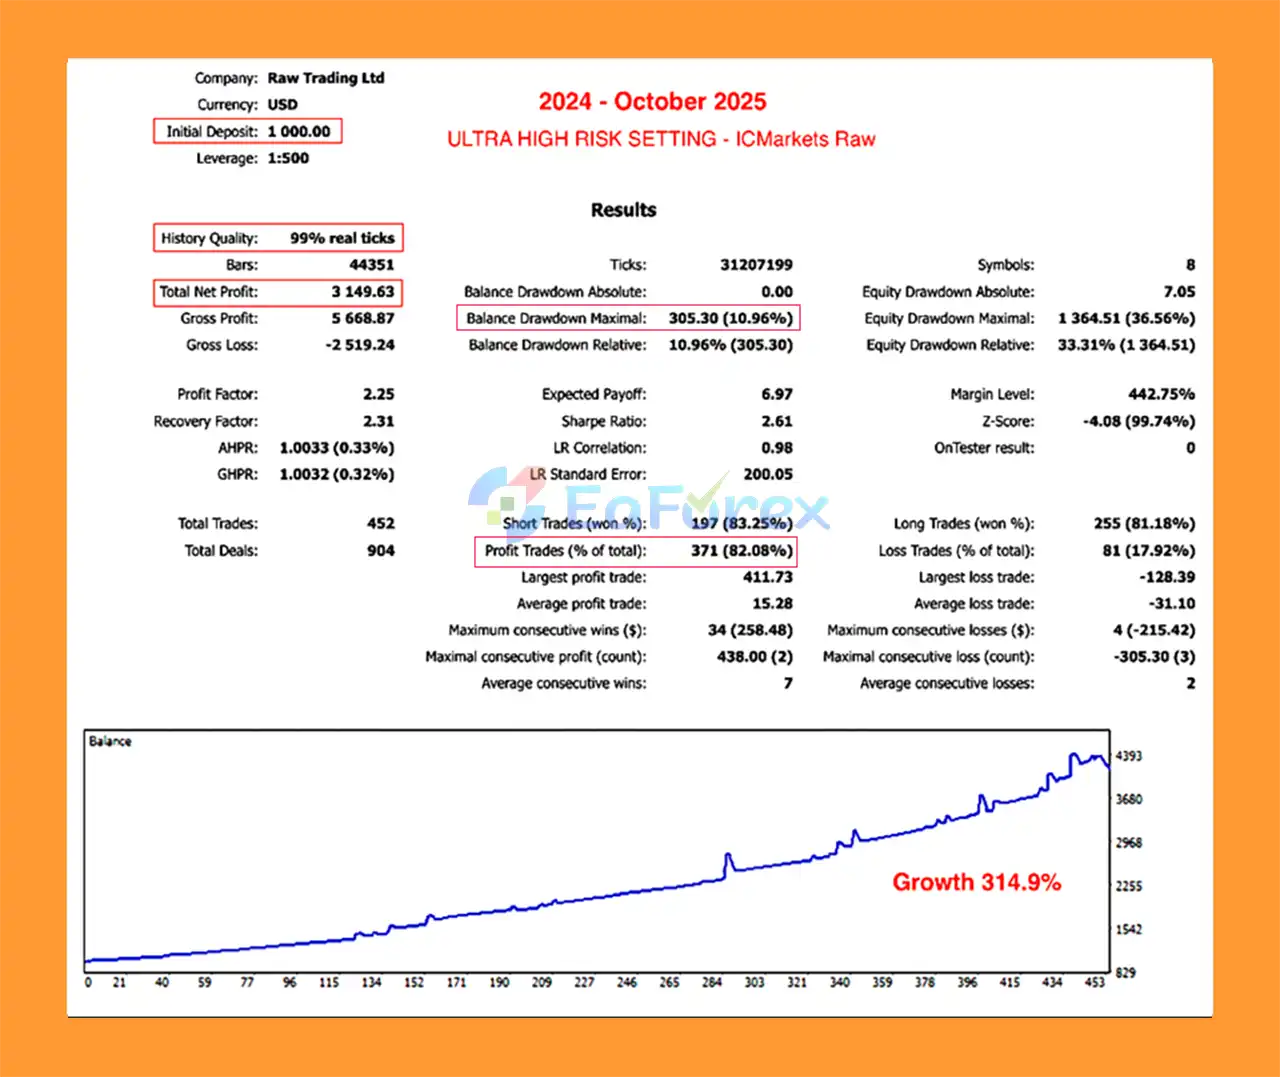
Task: Click the Results section heading
Action: click(x=623, y=210)
